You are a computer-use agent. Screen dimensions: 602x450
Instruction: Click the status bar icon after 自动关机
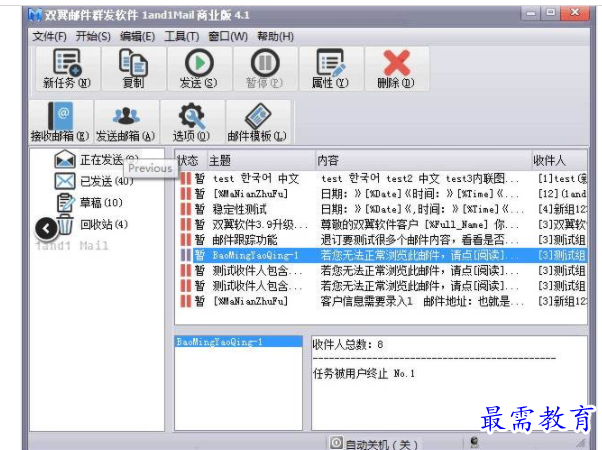pyautogui.click(x=474, y=442)
